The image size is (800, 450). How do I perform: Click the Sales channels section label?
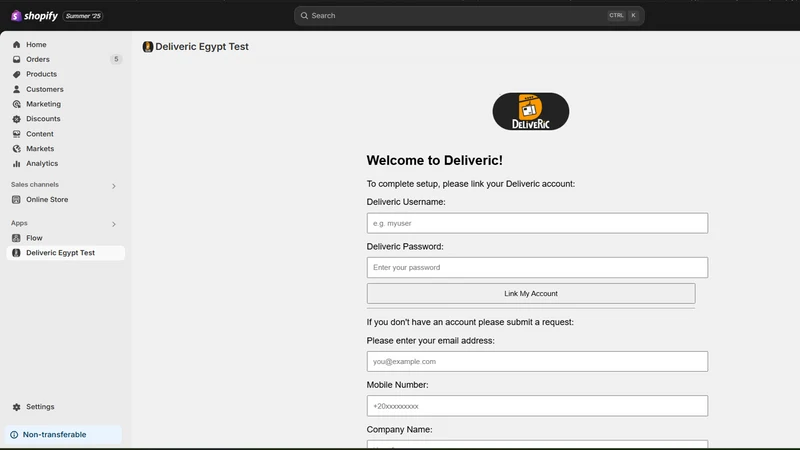click(x=35, y=185)
